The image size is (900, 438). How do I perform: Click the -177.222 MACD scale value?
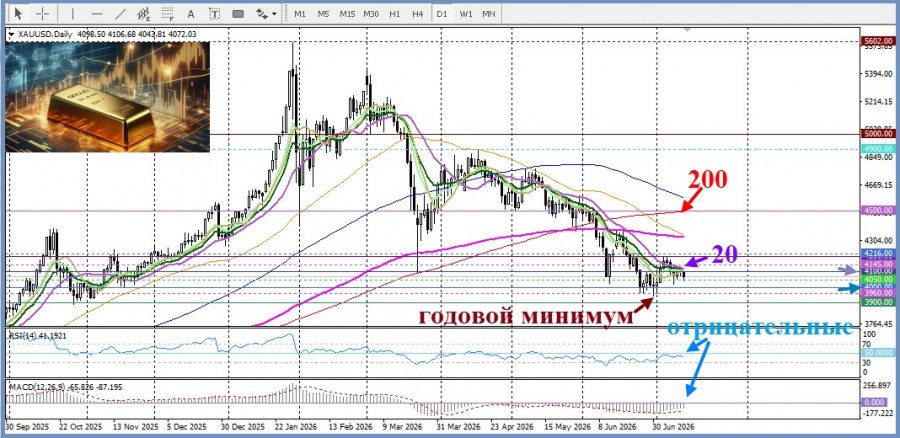tap(878, 413)
